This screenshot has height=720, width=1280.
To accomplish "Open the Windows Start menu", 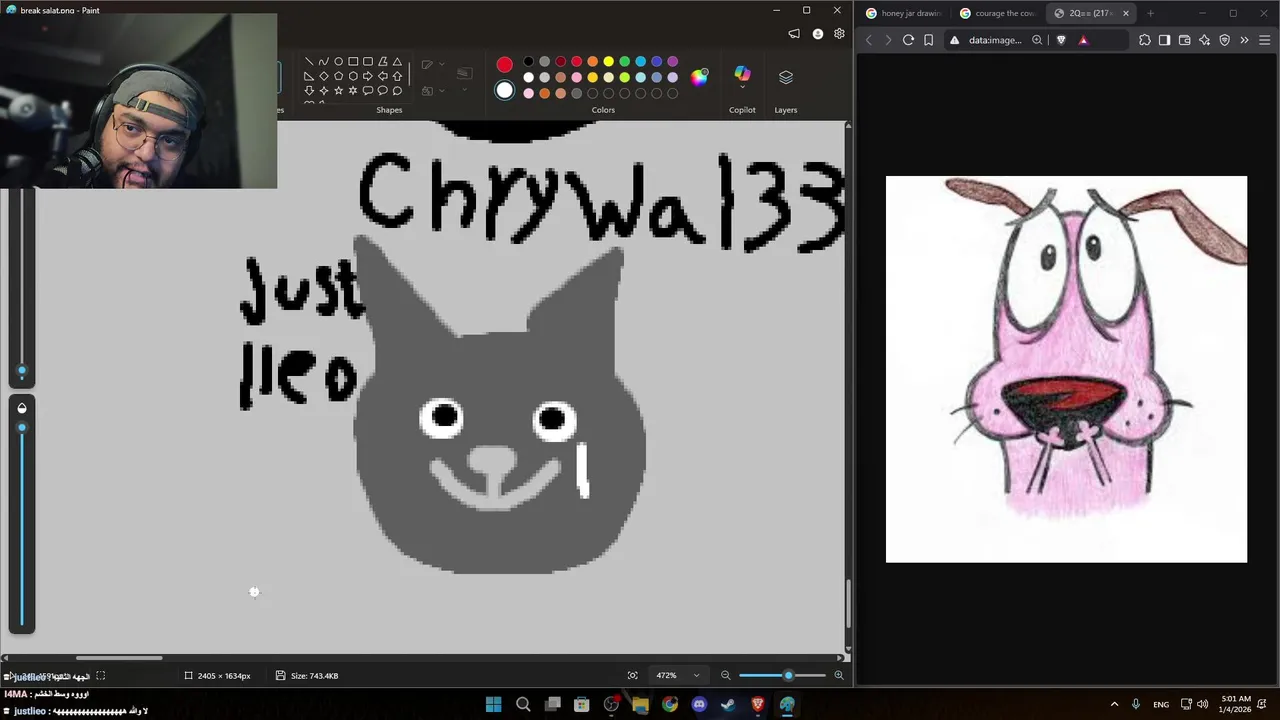I will [493, 705].
